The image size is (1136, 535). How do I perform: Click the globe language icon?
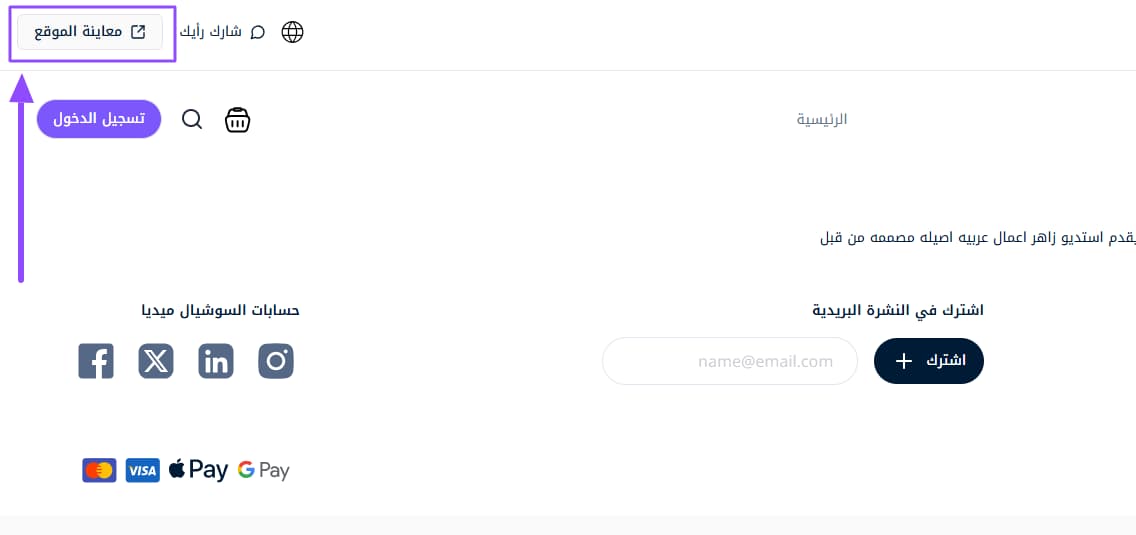click(292, 32)
